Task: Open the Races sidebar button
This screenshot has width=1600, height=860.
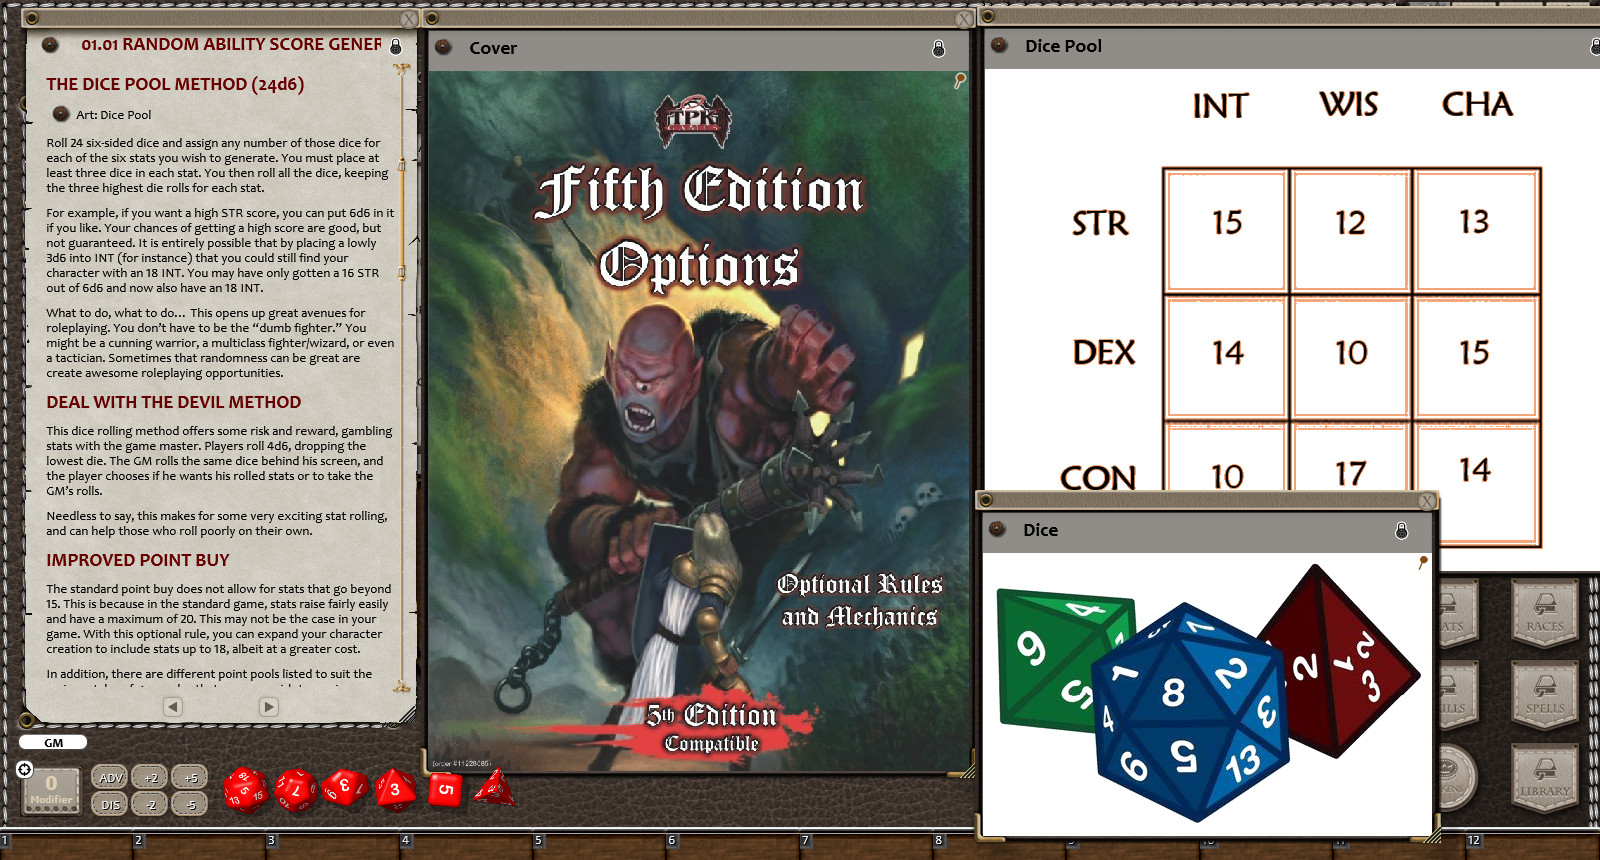Action: coord(1544,612)
